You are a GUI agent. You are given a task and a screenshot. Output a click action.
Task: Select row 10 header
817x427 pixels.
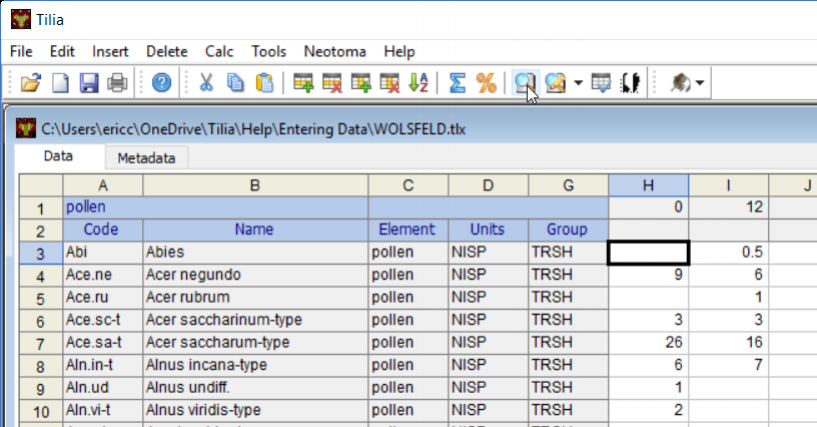(x=41, y=411)
